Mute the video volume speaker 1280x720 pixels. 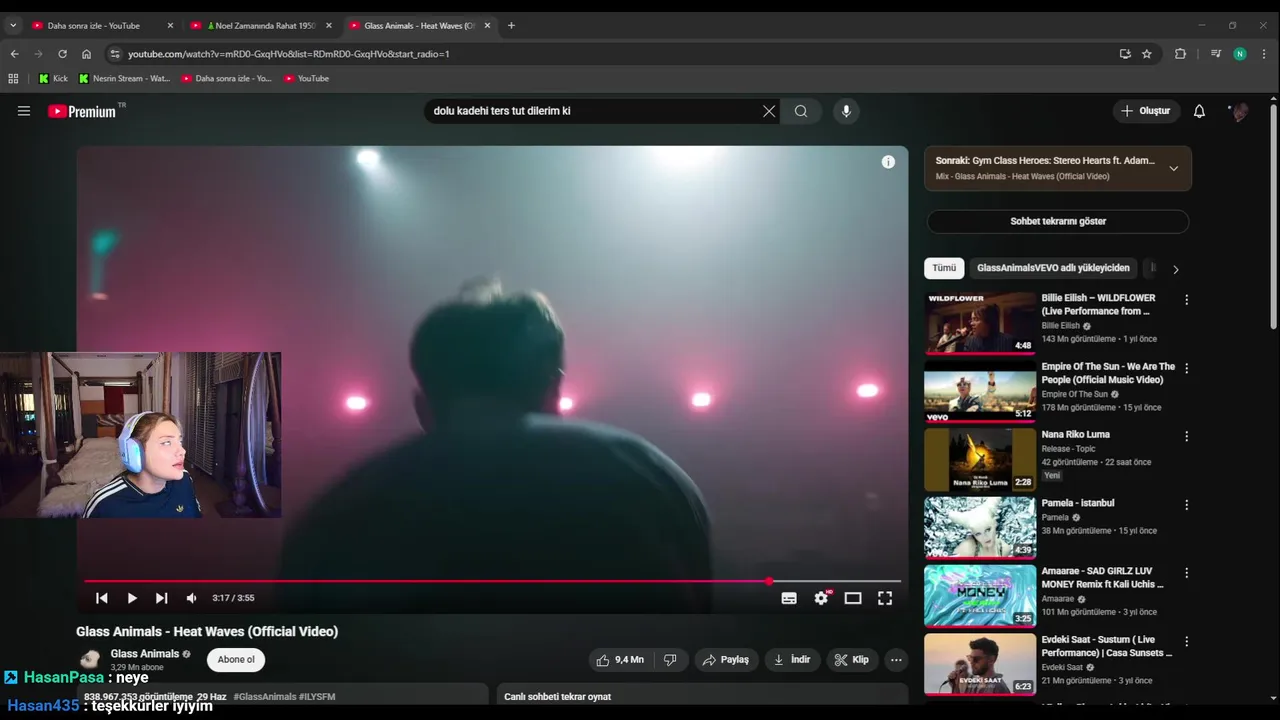191,598
